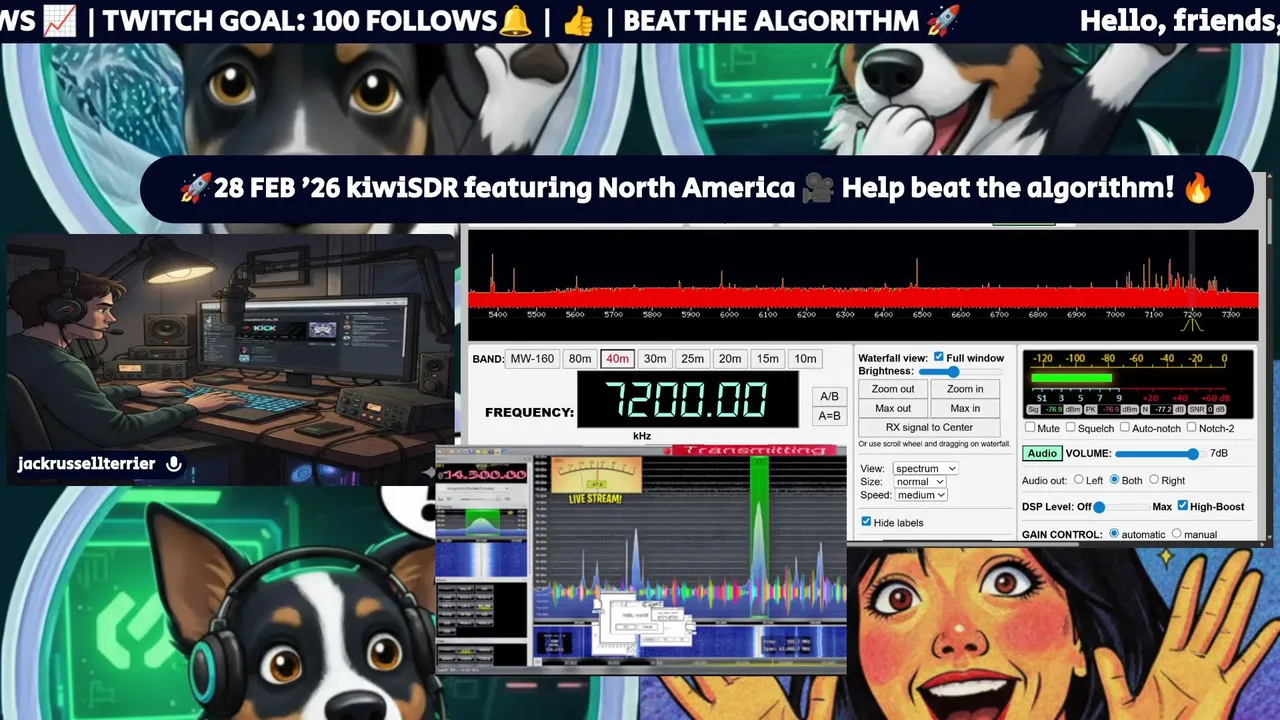Toggle the Hide labels checkbox

(866, 522)
